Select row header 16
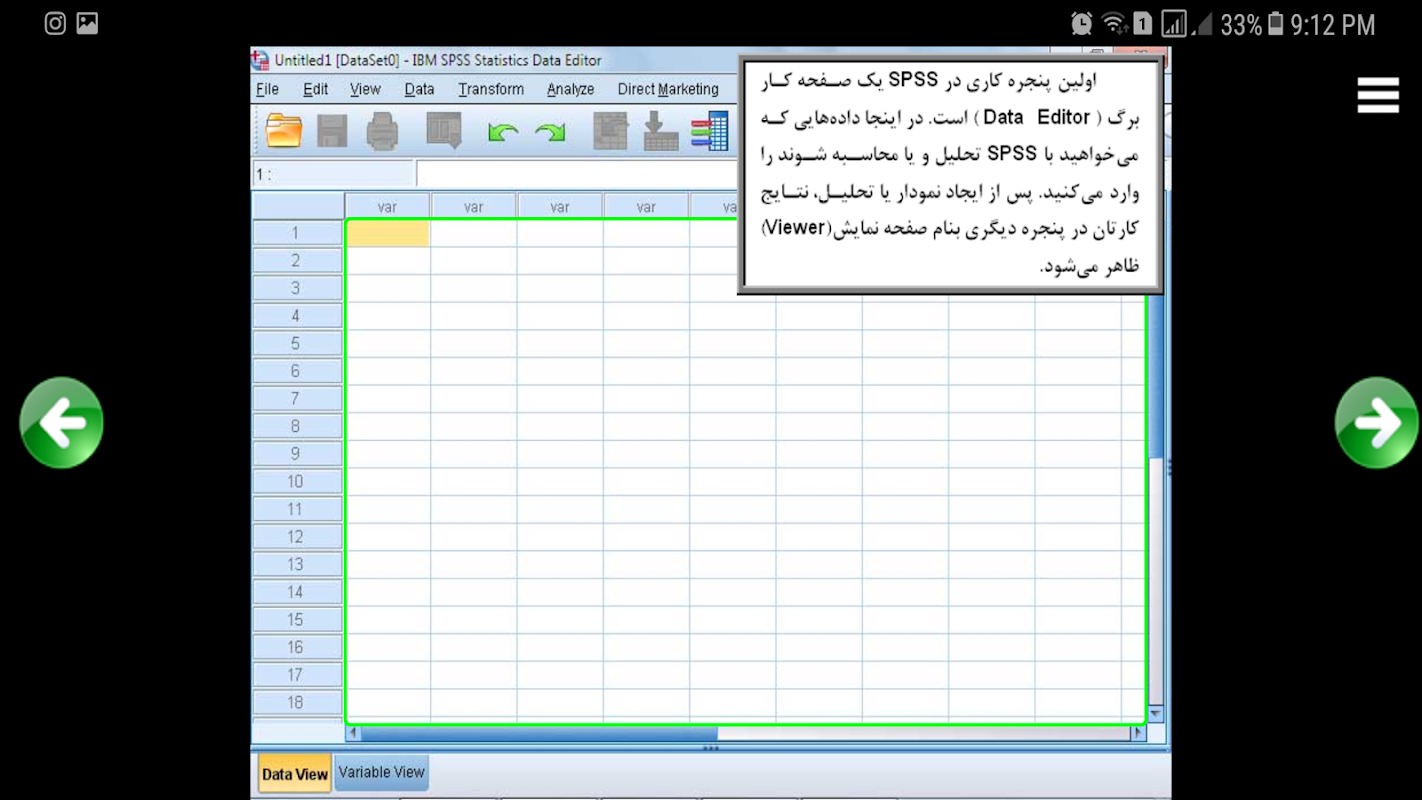This screenshot has height=800, width=1422. 297,648
